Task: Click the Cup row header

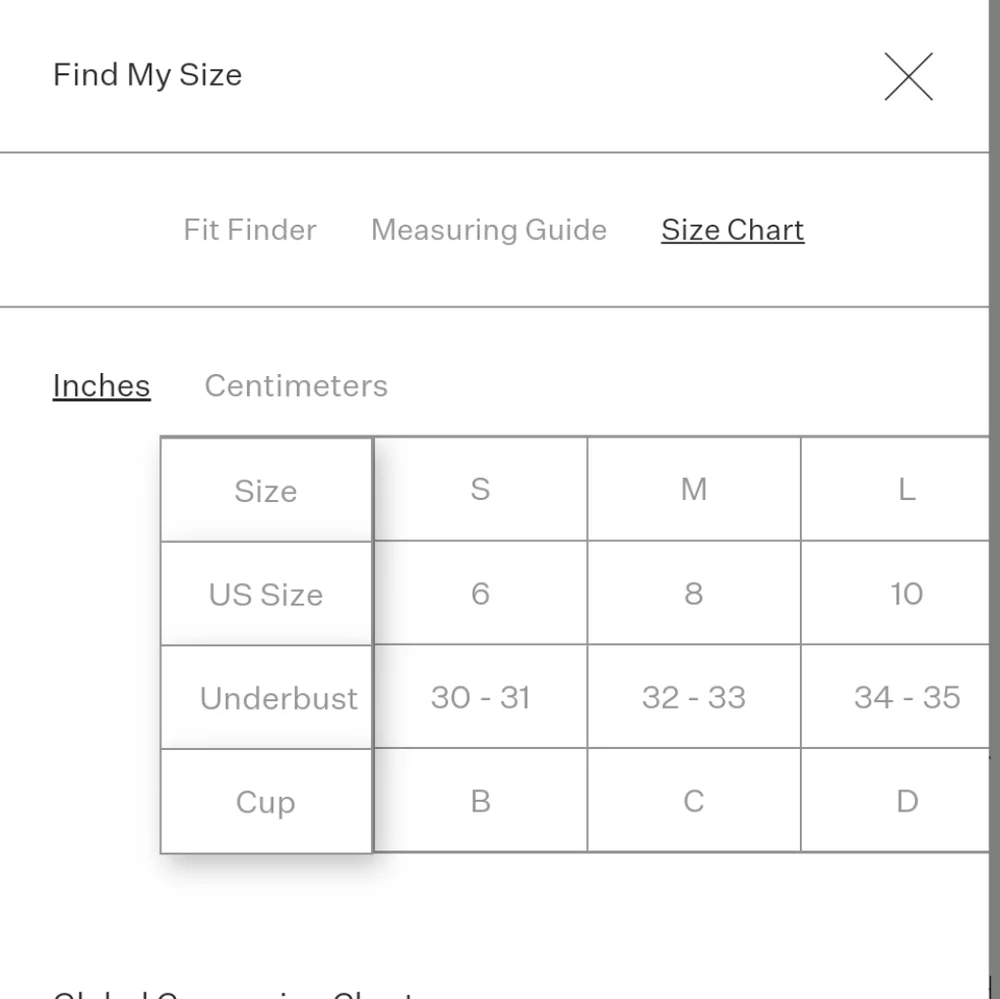Action: (x=266, y=801)
